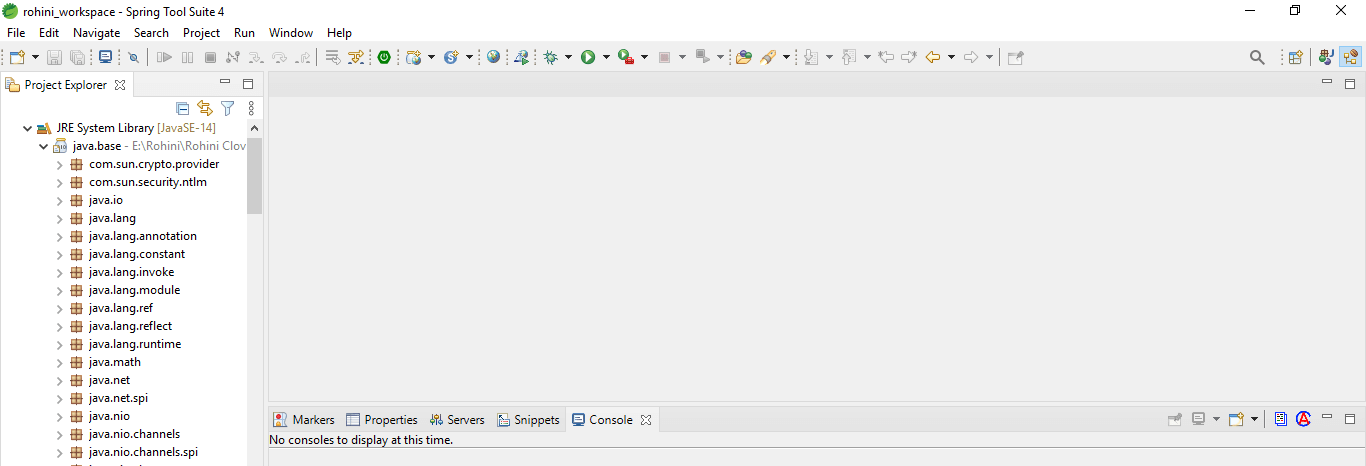
Task: Click the Project Explorer filter funnel icon
Action: [x=228, y=108]
